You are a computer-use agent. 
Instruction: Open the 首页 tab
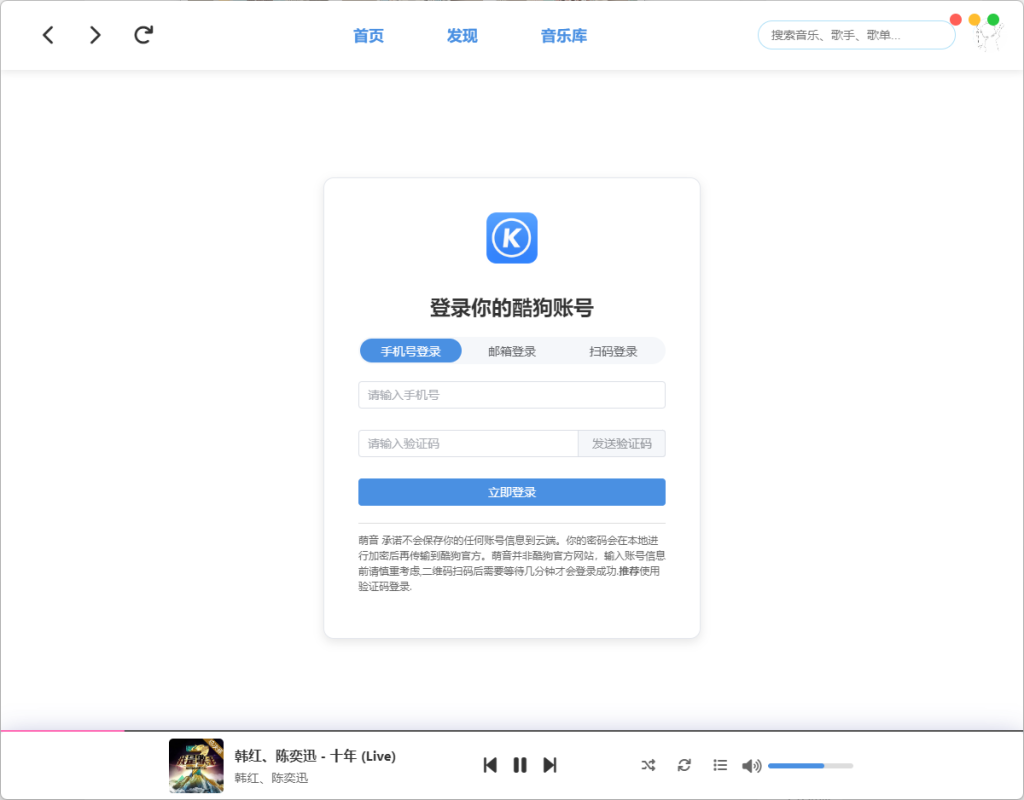pyautogui.click(x=368, y=36)
